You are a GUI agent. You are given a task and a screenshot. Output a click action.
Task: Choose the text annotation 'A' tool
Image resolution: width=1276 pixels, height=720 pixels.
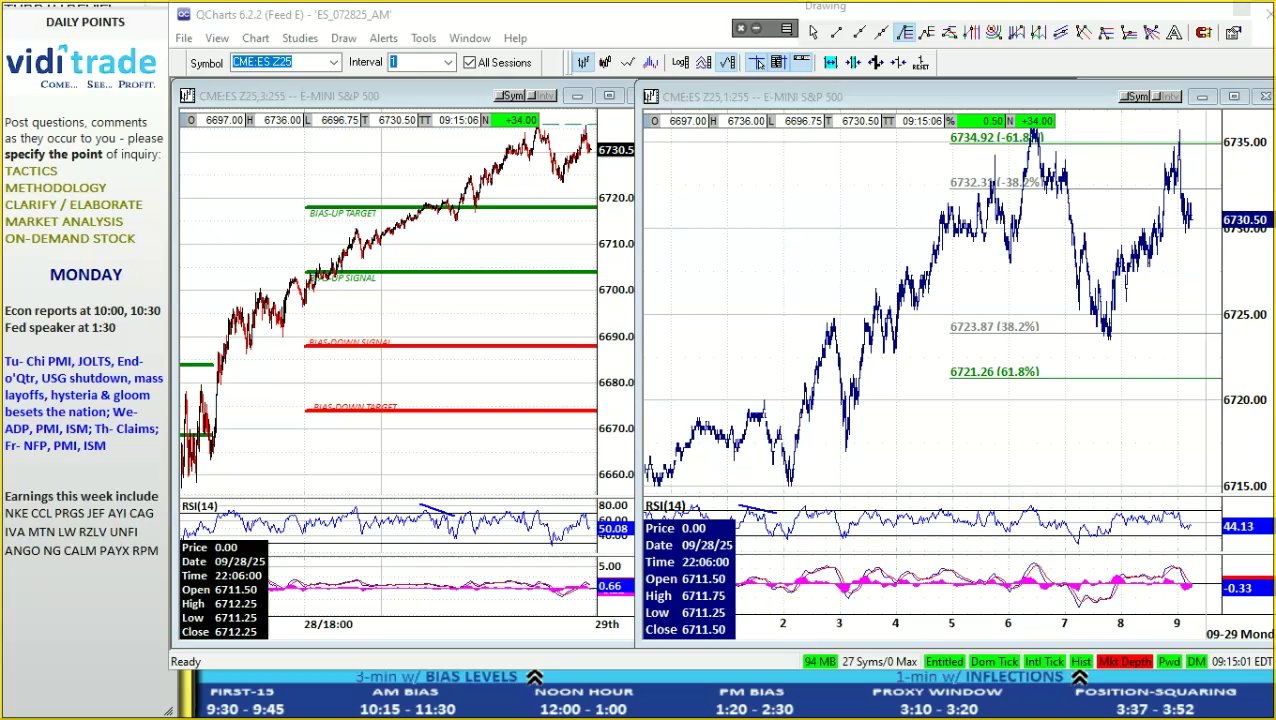pos(1173,32)
